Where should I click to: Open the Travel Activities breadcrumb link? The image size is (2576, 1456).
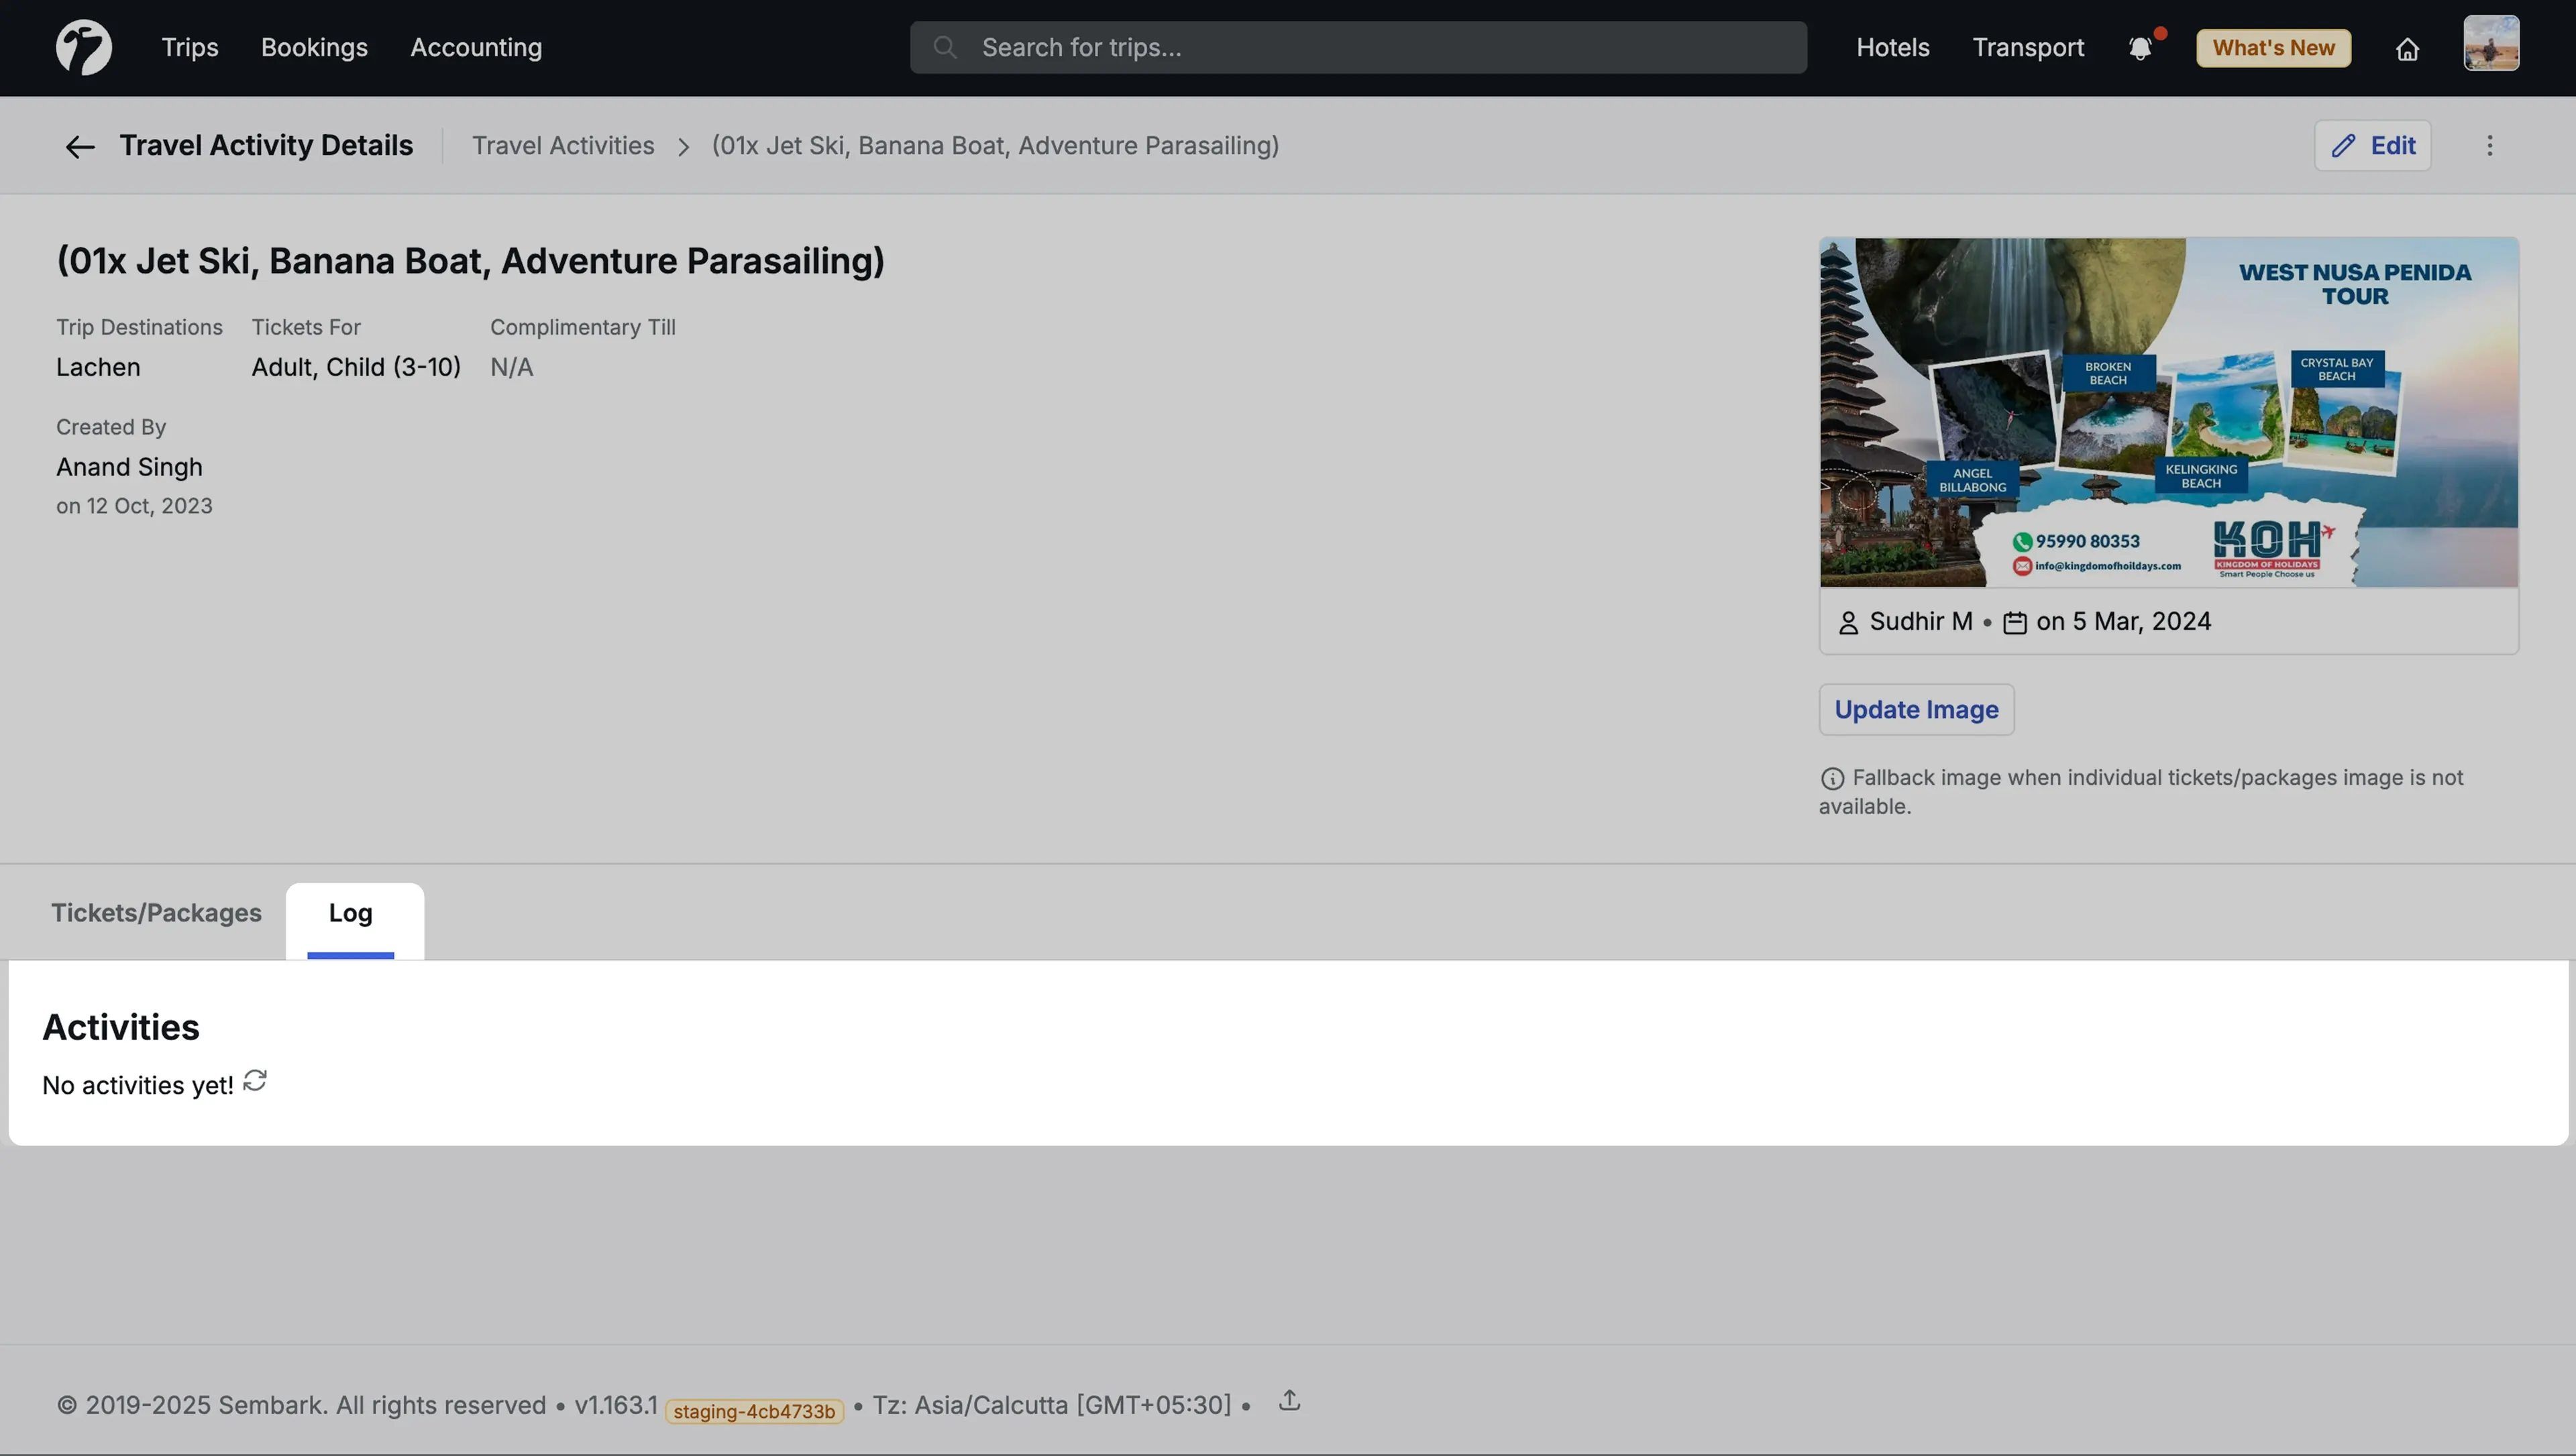point(563,146)
